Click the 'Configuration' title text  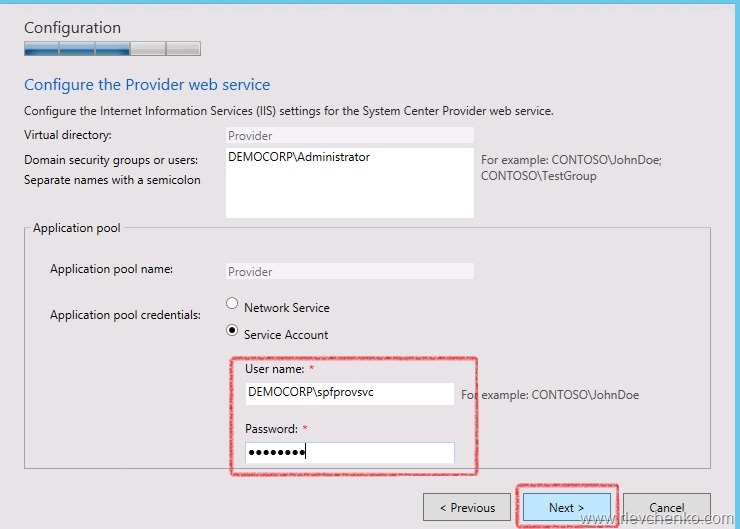[x=72, y=27]
